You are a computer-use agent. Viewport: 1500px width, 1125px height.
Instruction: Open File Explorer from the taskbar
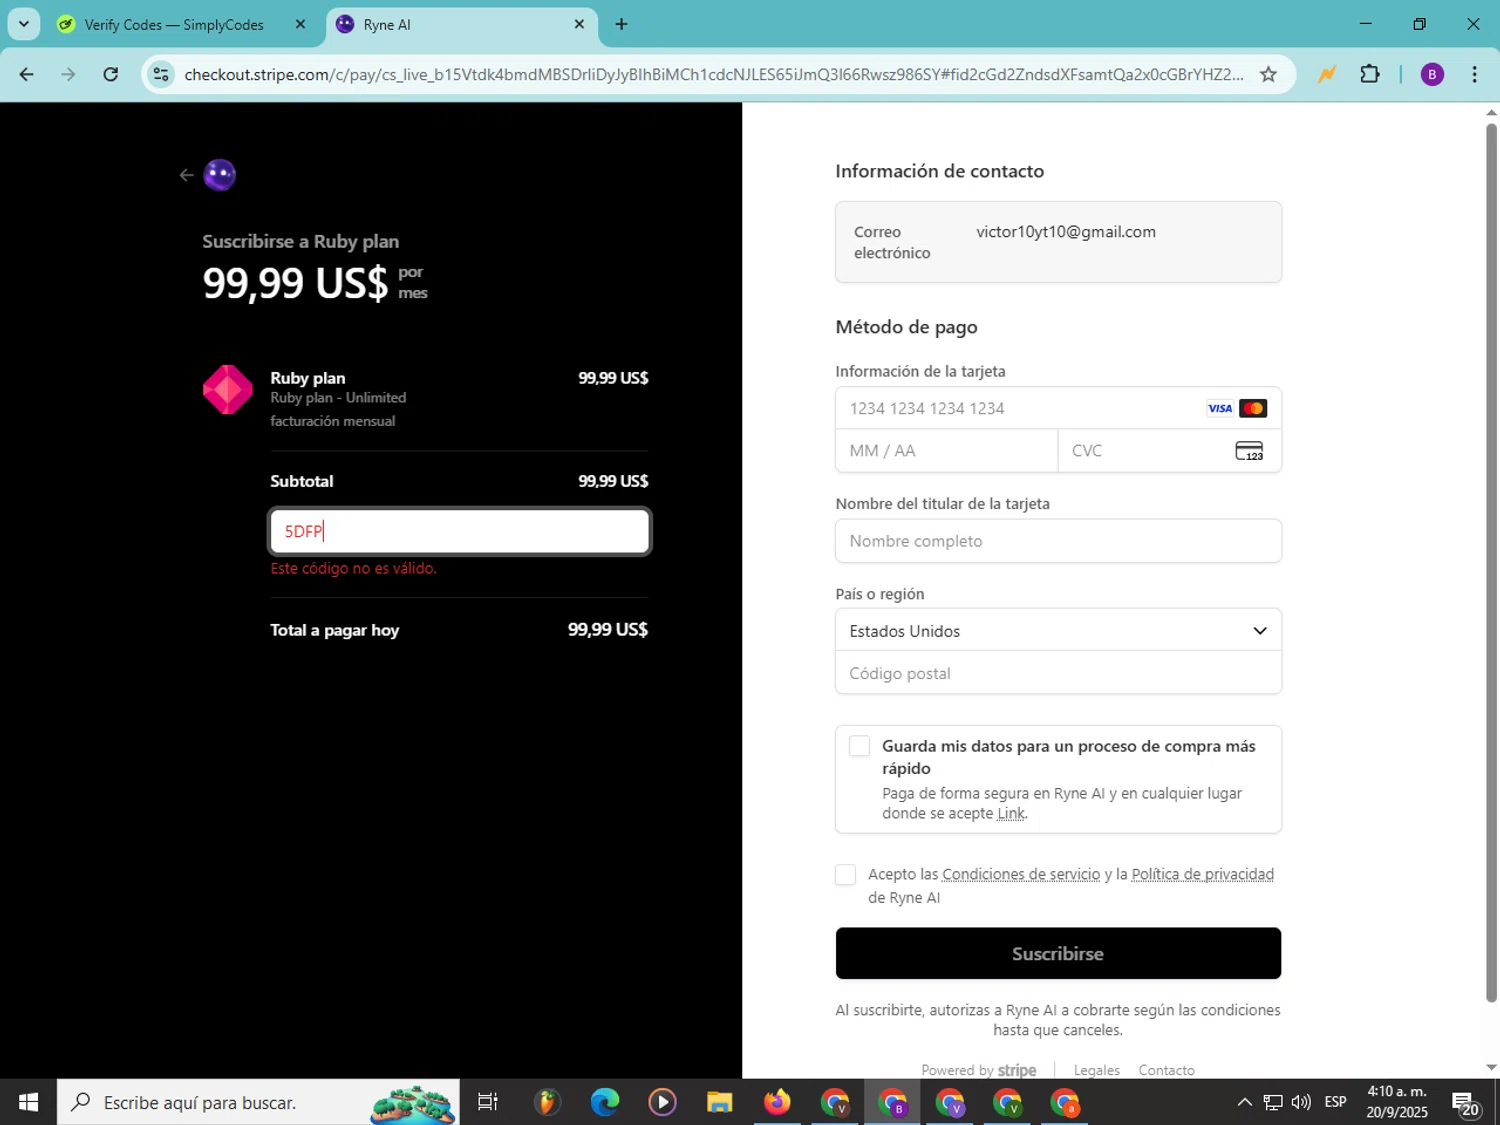tap(719, 1102)
